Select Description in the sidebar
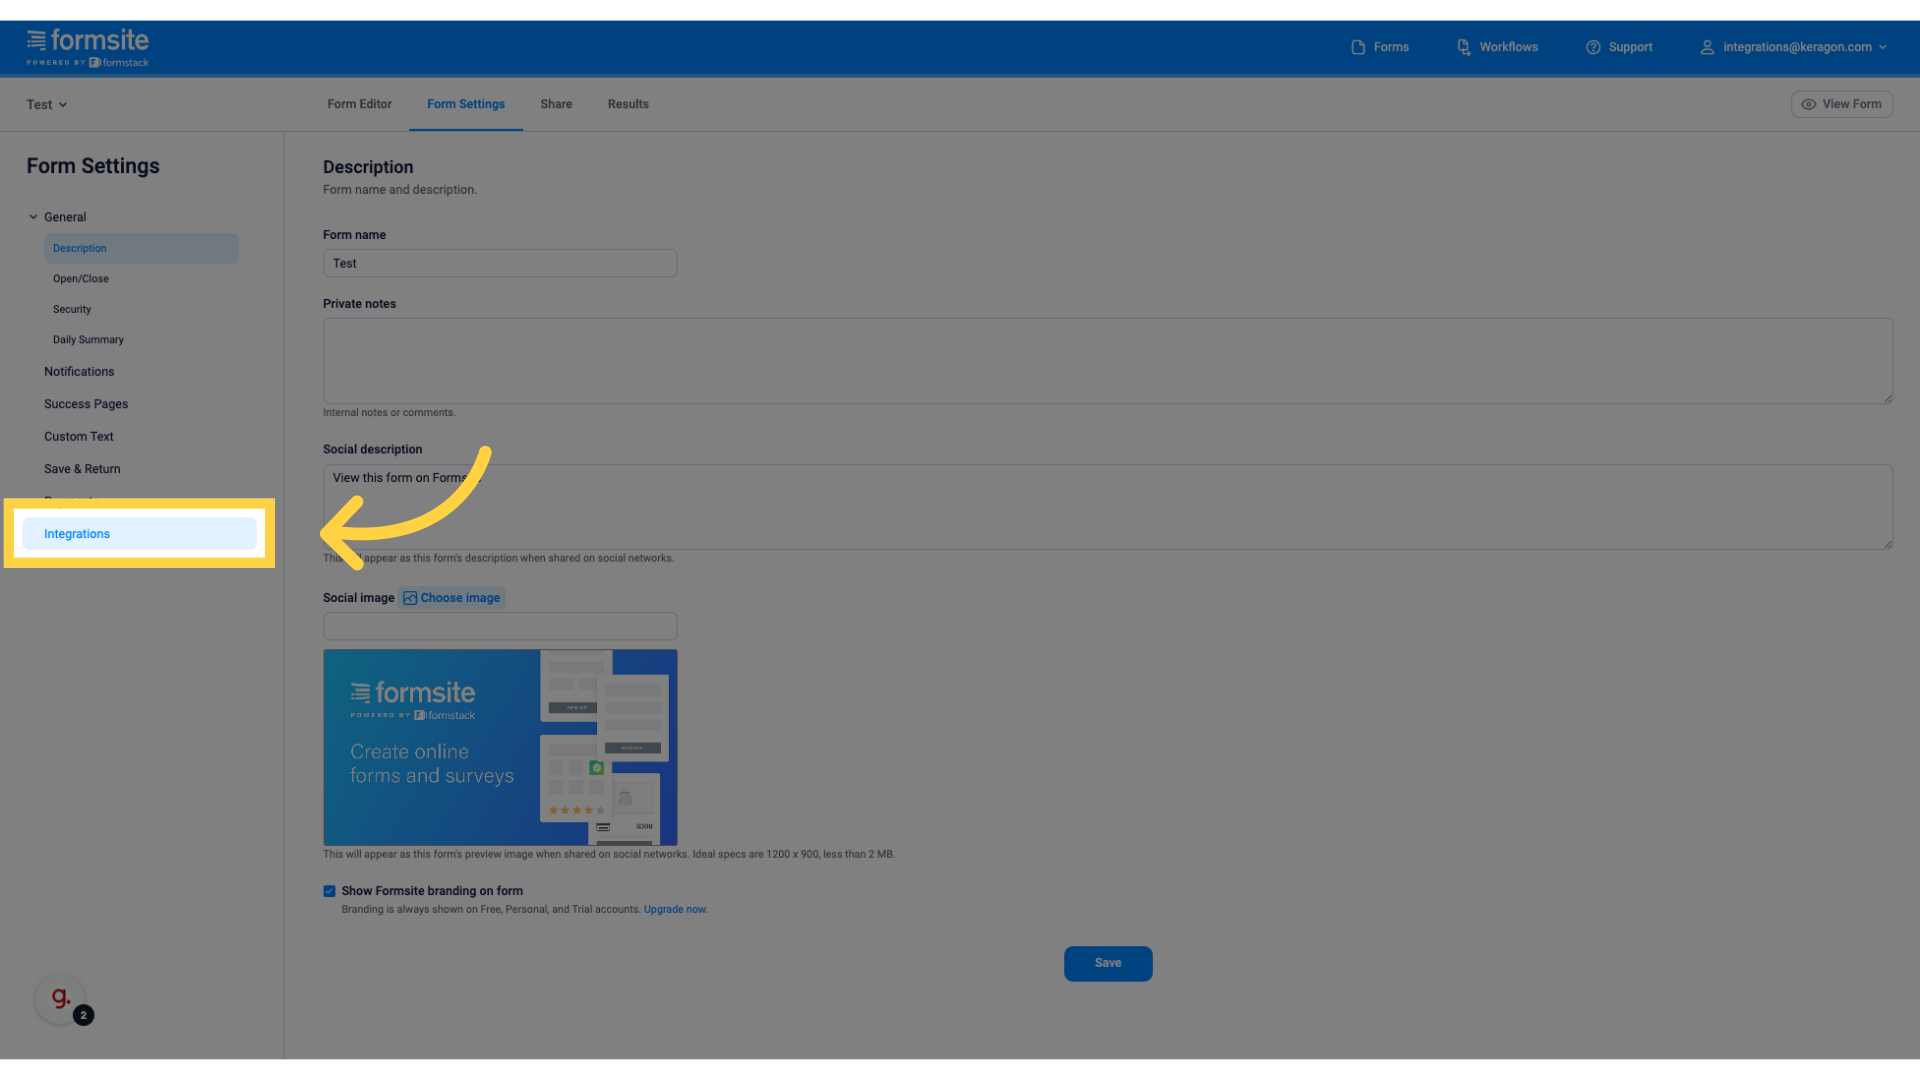 click(x=141, y=248)
